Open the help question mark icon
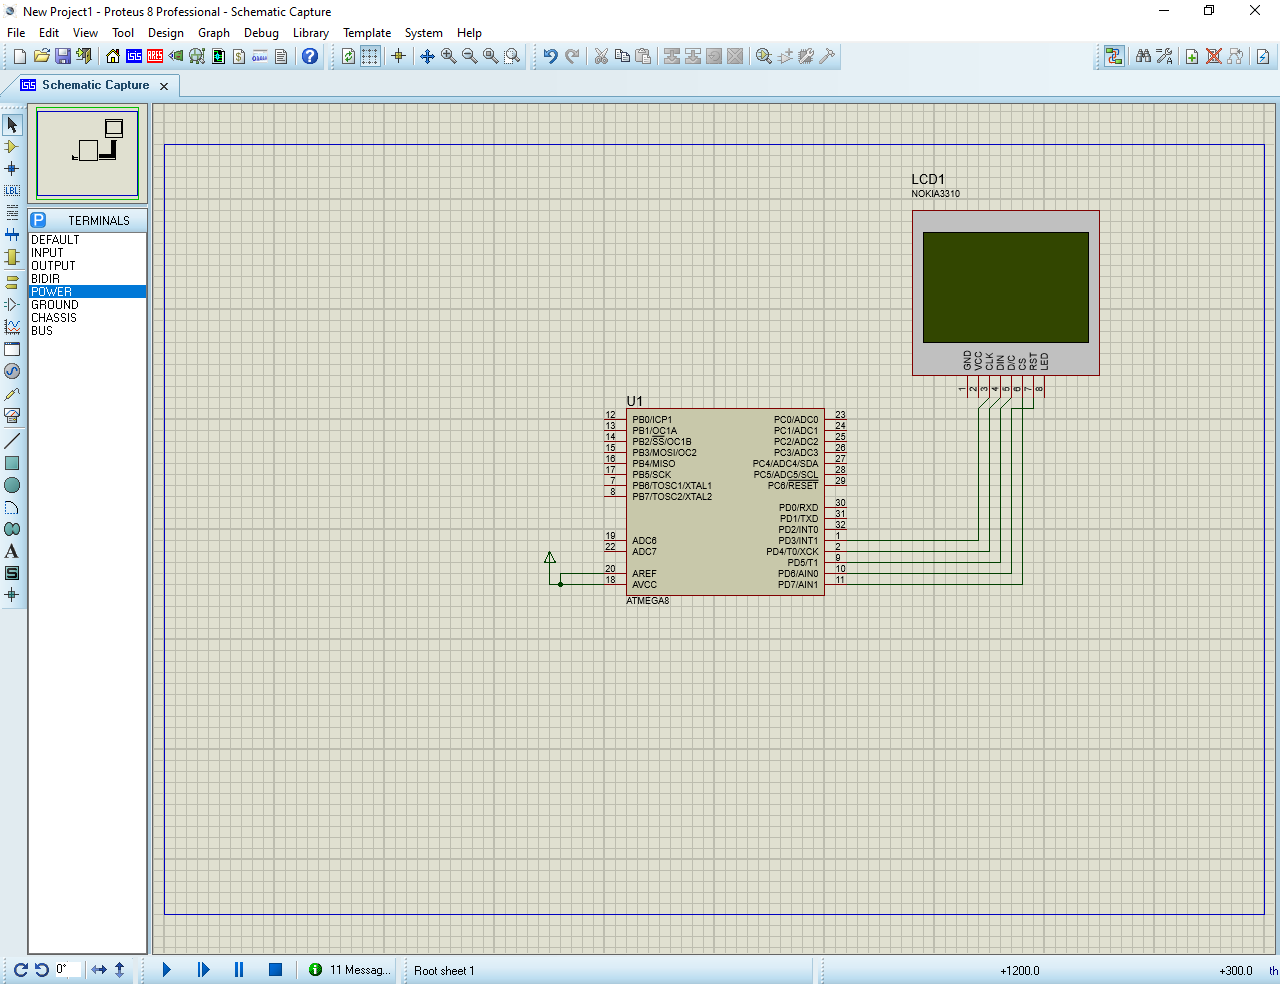Viewport: 1280px width, 984px height. coord(310,56)
